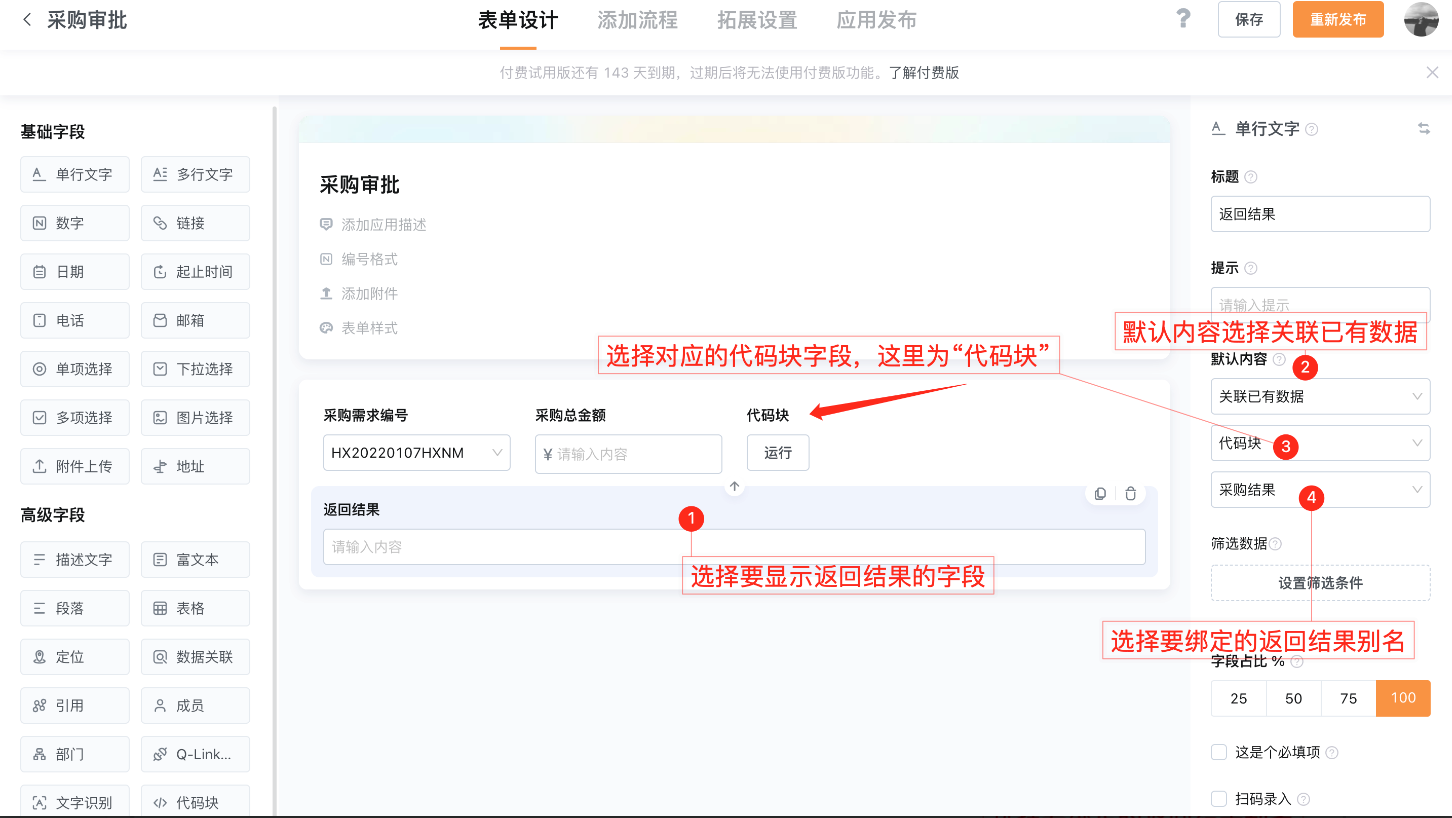This screenshot has height=818, width=1452.
Task: Add 多项选择 field from the palette
Action: coord(75,418)
